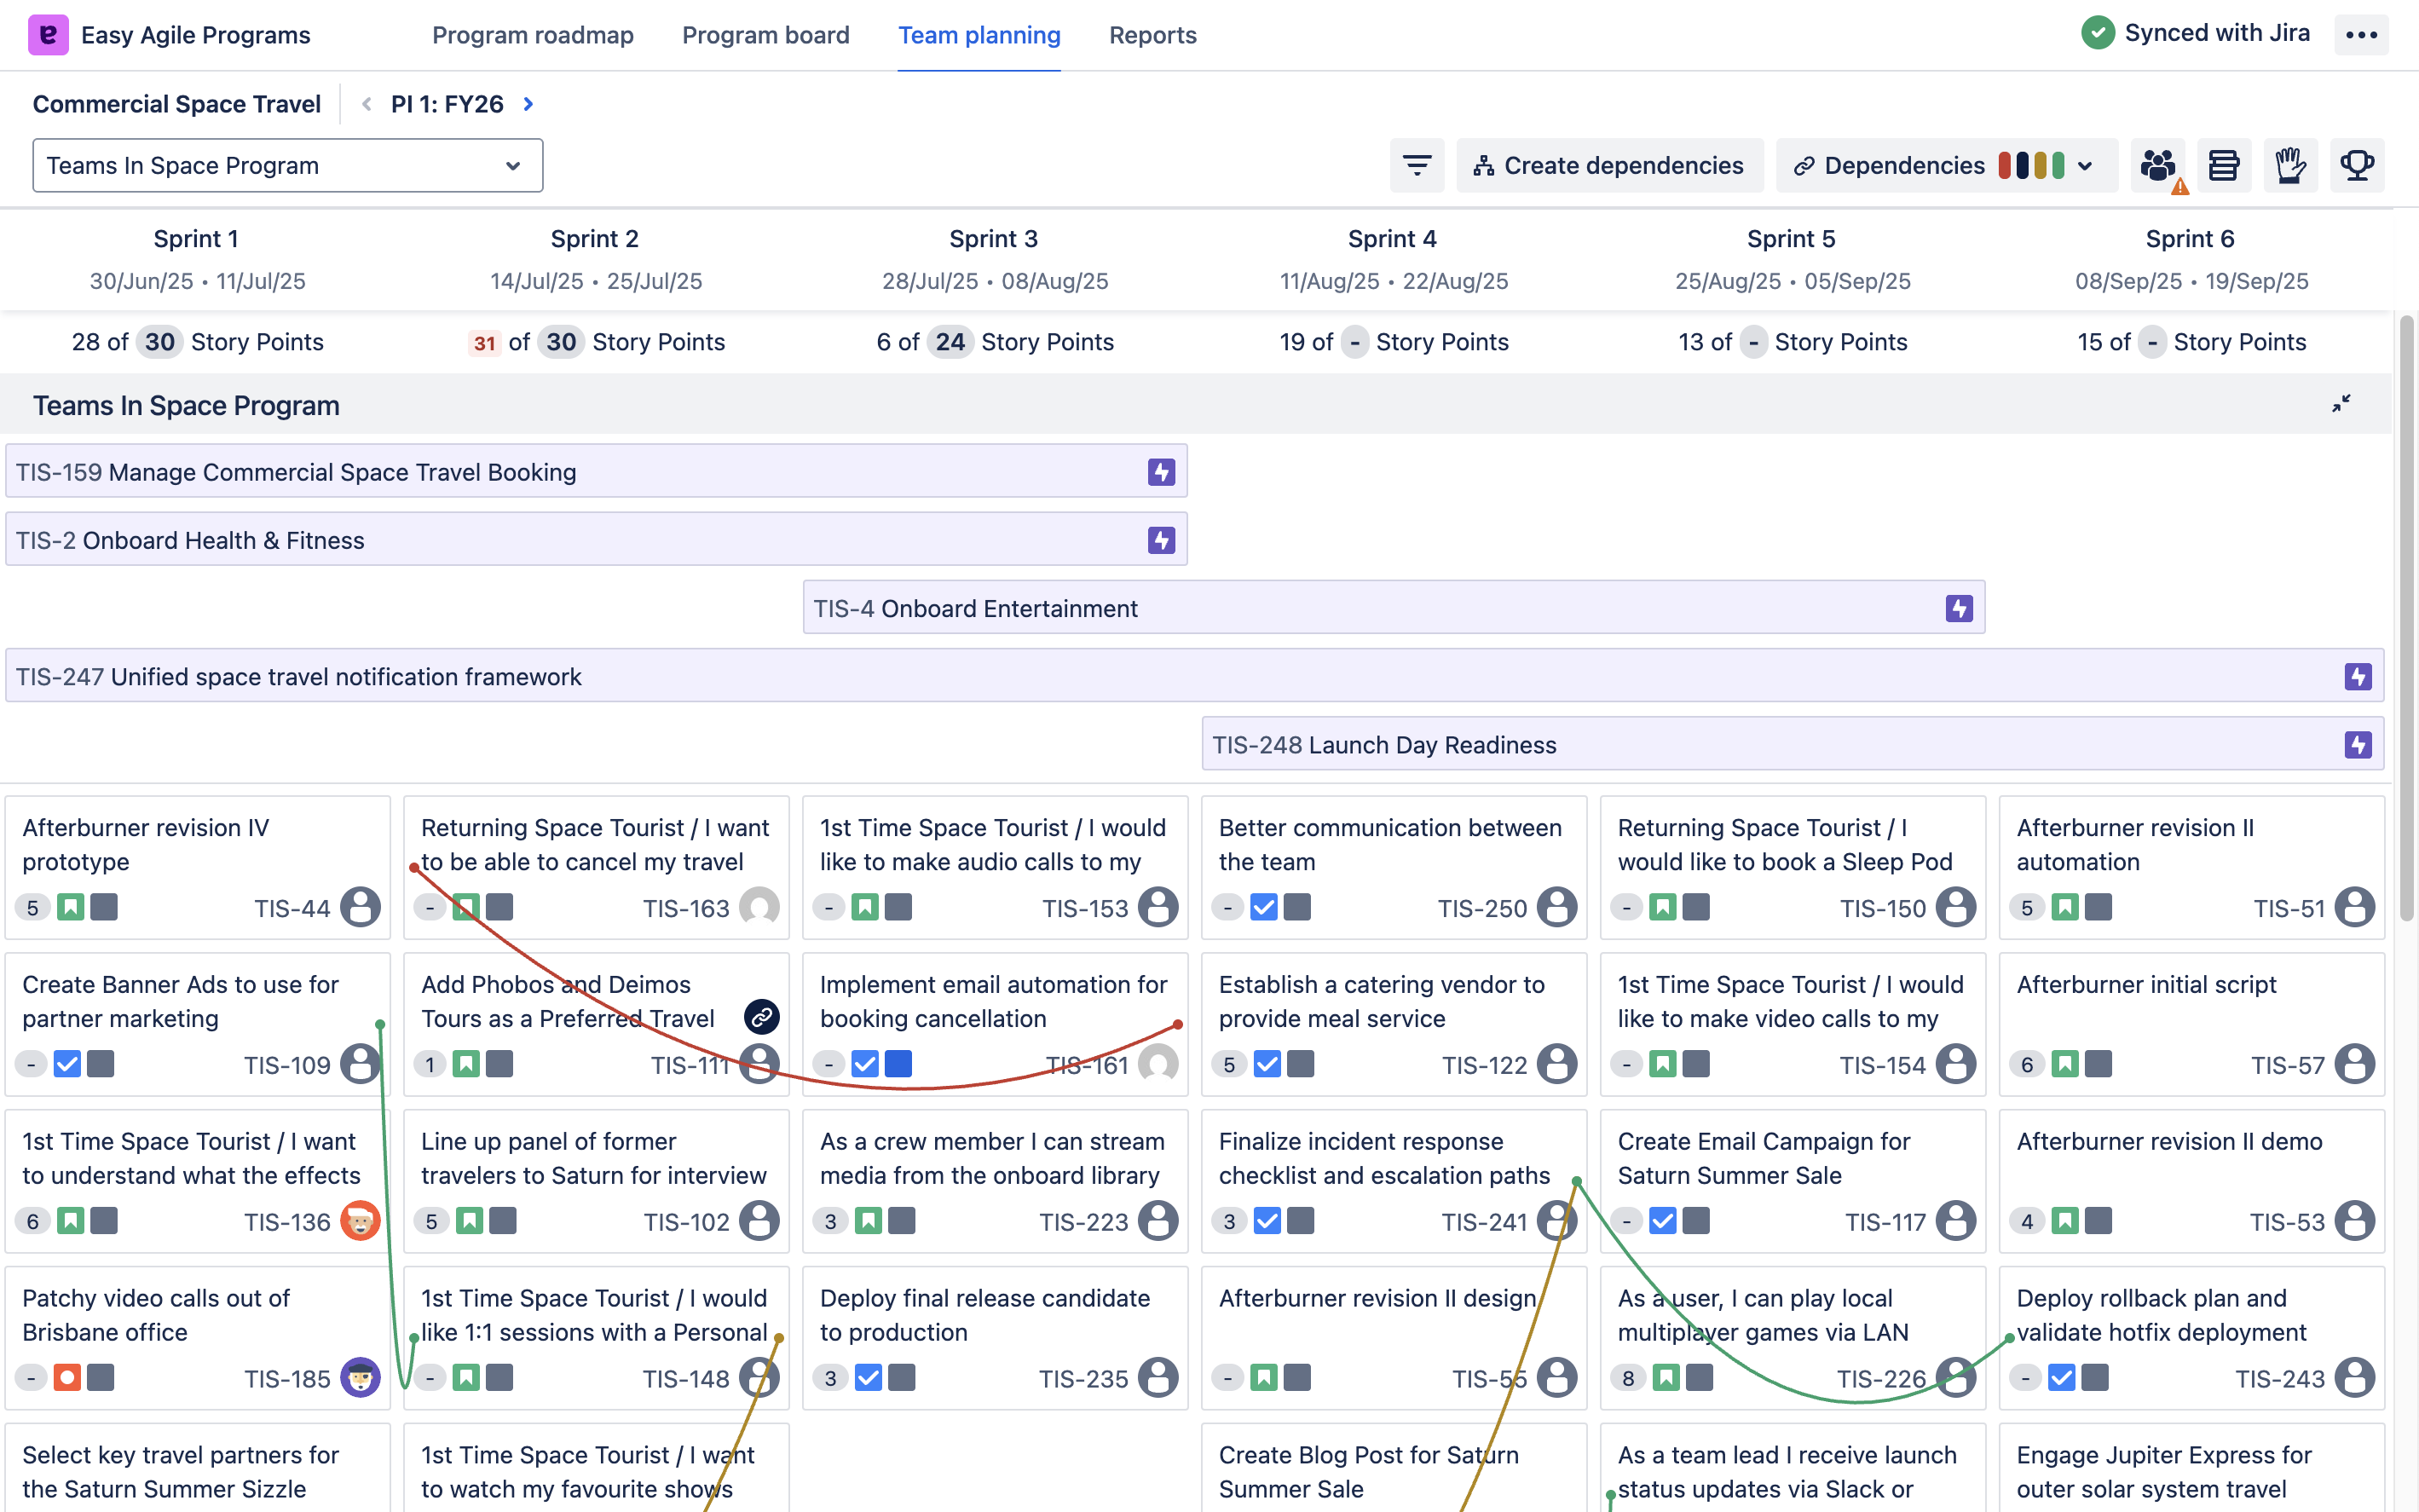This screenshot has height=1512, width=2419.
Task: Open the Reports tab
Action: pyautogui.click(x=1152, y=35)
